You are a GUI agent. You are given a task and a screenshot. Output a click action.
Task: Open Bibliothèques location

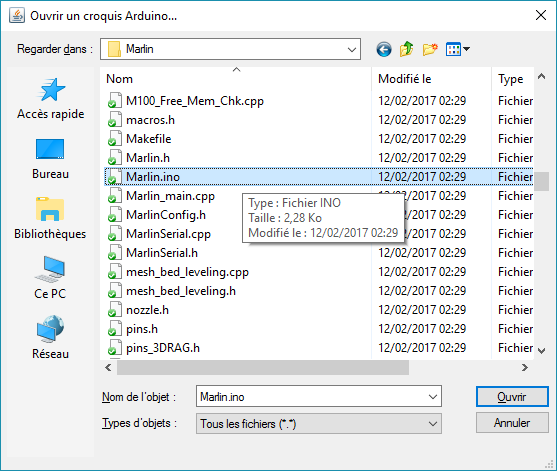pyautogui.click(x=50, y=218)
